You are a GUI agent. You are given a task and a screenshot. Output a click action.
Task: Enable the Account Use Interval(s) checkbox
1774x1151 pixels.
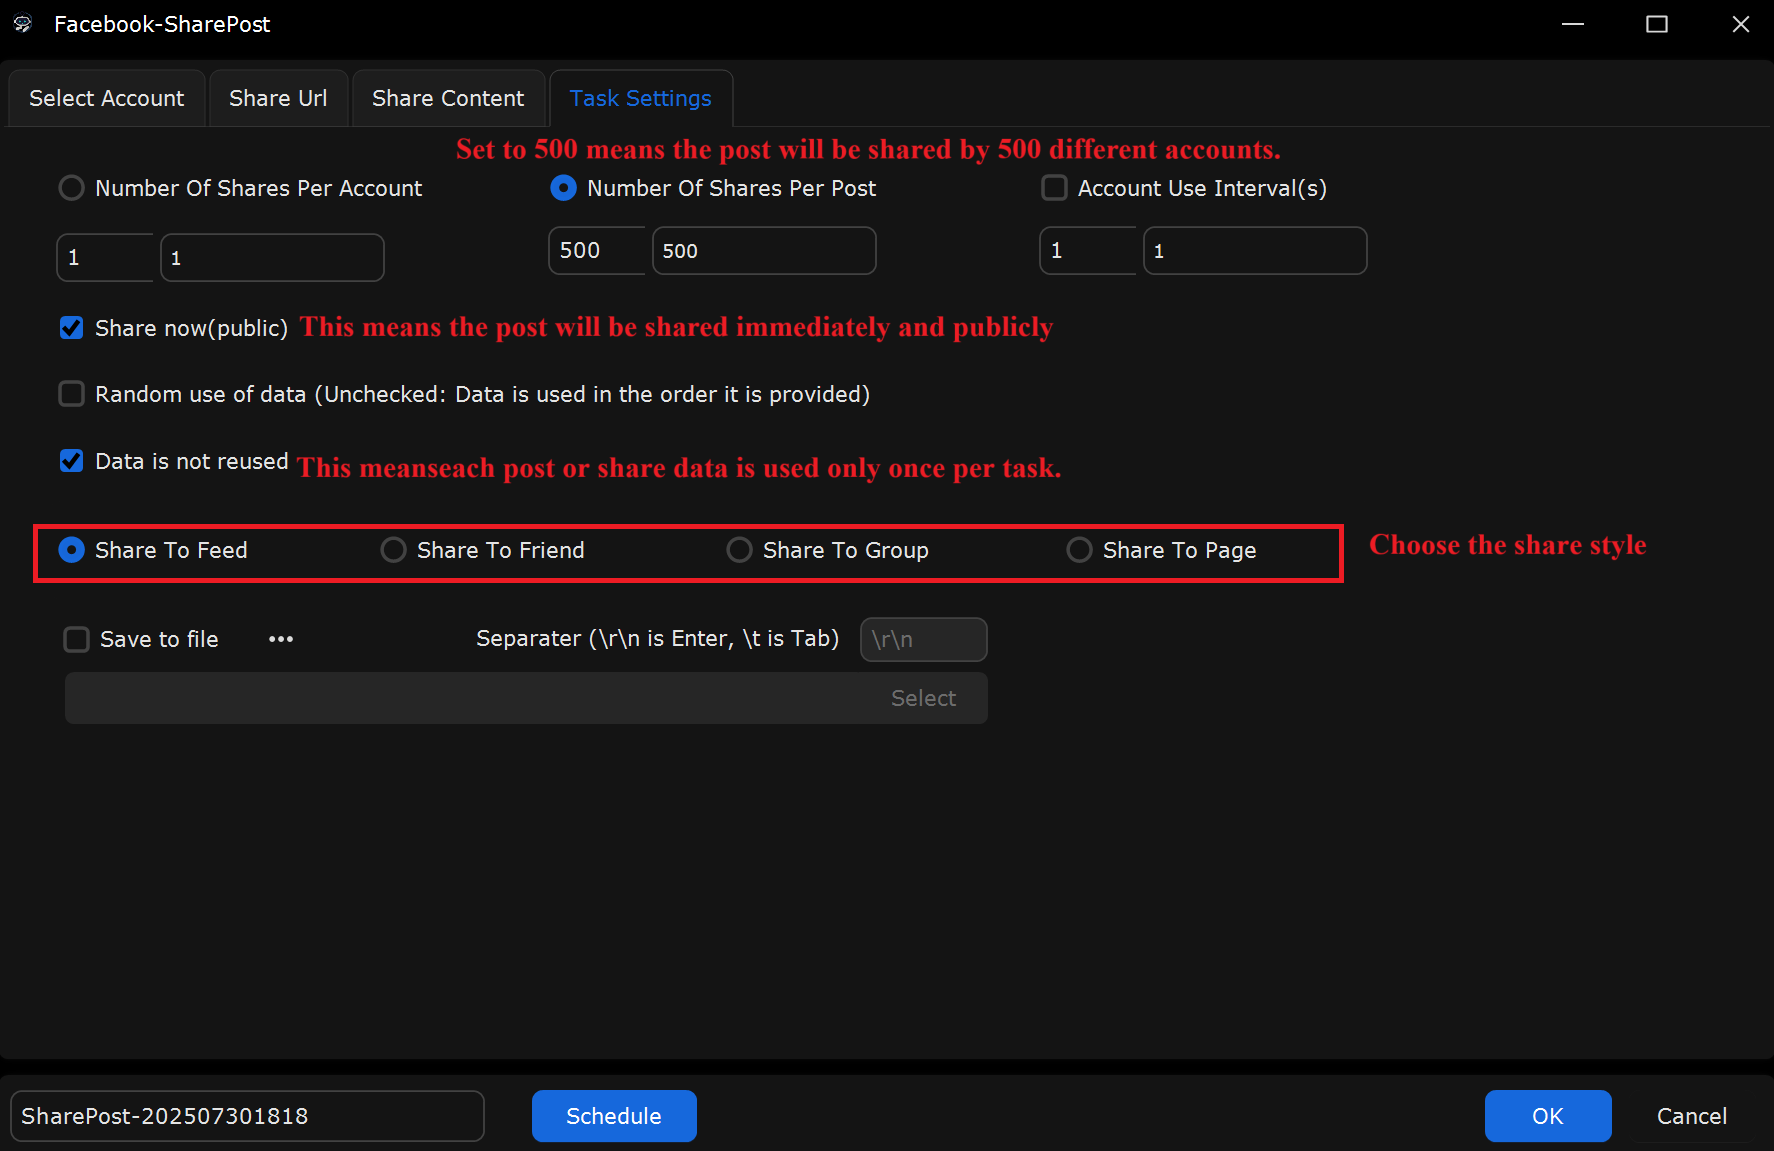tap(1055, 188)
